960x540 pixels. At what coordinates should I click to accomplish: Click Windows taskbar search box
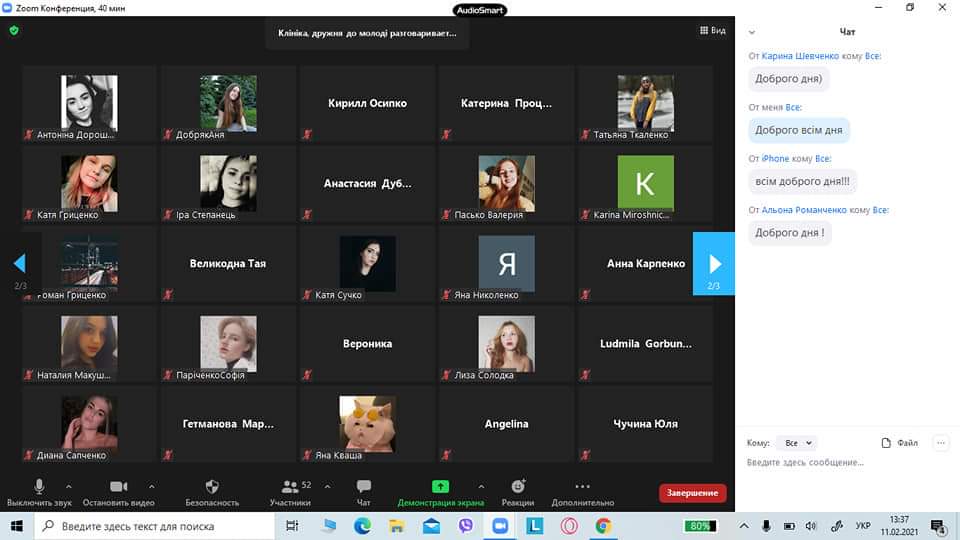point(155,526)
